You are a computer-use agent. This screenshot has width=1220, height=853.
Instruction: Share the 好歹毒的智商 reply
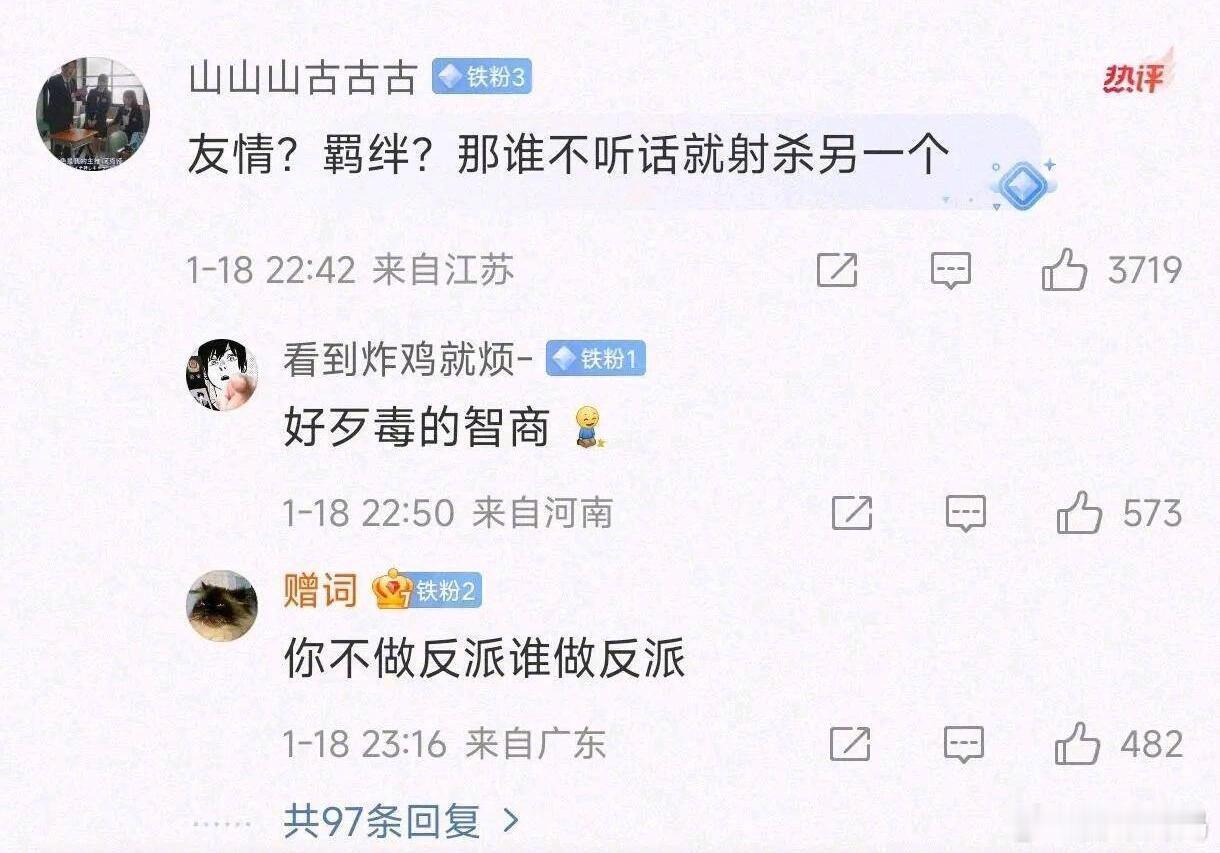(x=852, y=514)
